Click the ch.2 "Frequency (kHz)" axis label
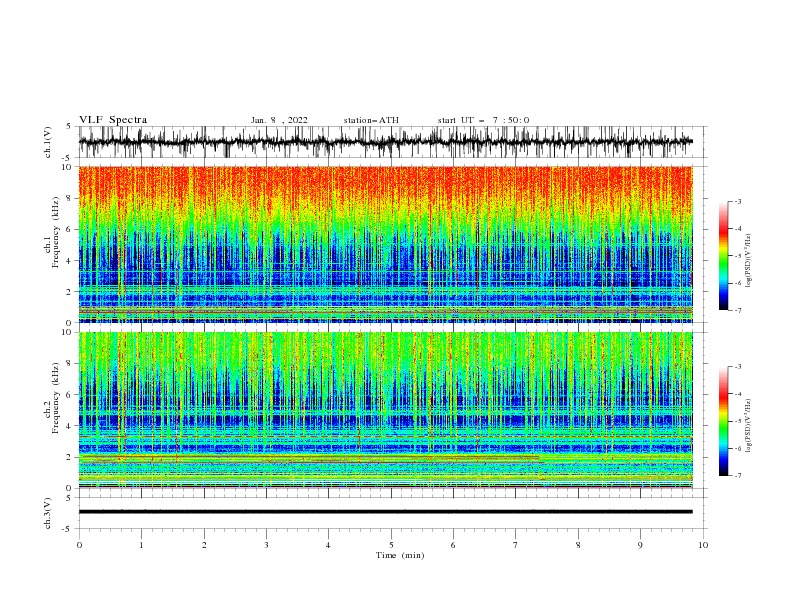 pyautogui.click(x=56, y=398)
